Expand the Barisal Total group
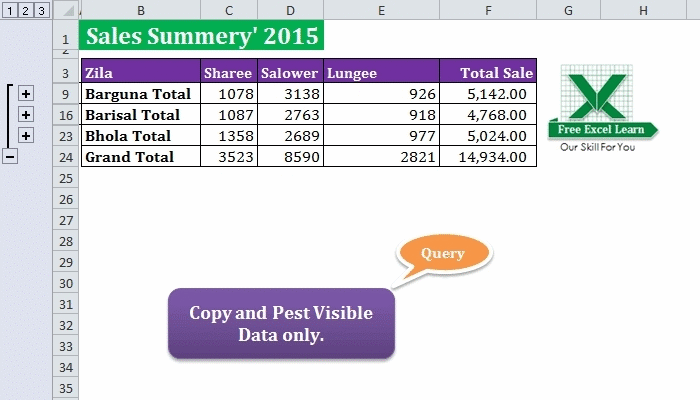Screen dimensions: 700x400 [26, 115]
